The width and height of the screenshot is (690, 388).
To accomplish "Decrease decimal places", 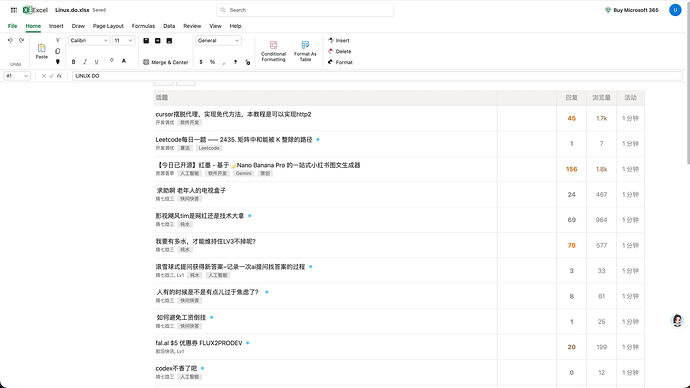I will tap(248, 62).
